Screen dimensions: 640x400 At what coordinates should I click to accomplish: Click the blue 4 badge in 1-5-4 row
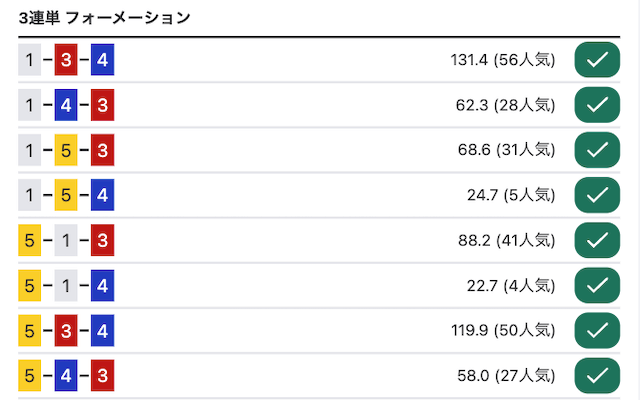click(102, 195)
